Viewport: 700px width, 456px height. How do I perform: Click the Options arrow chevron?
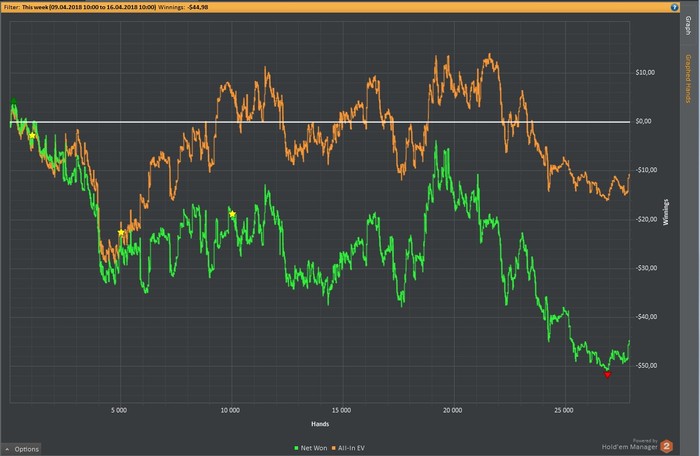(7, 449)
